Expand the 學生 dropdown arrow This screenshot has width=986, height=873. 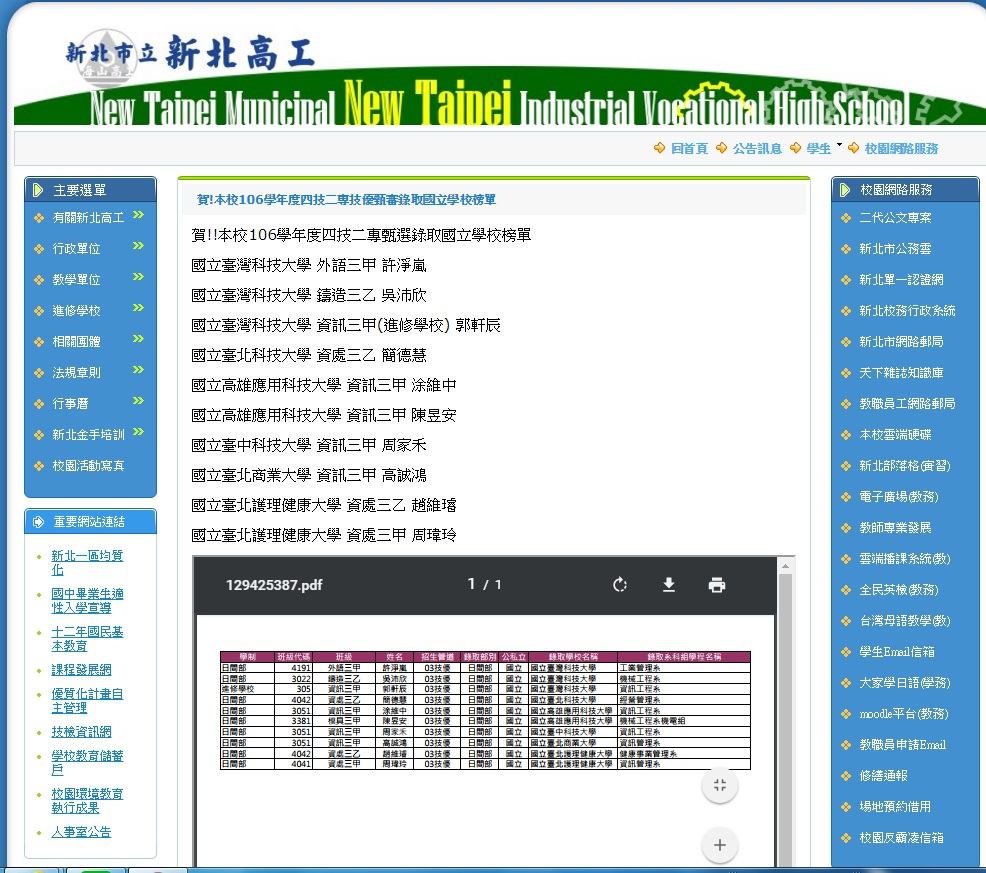(839, 145)
